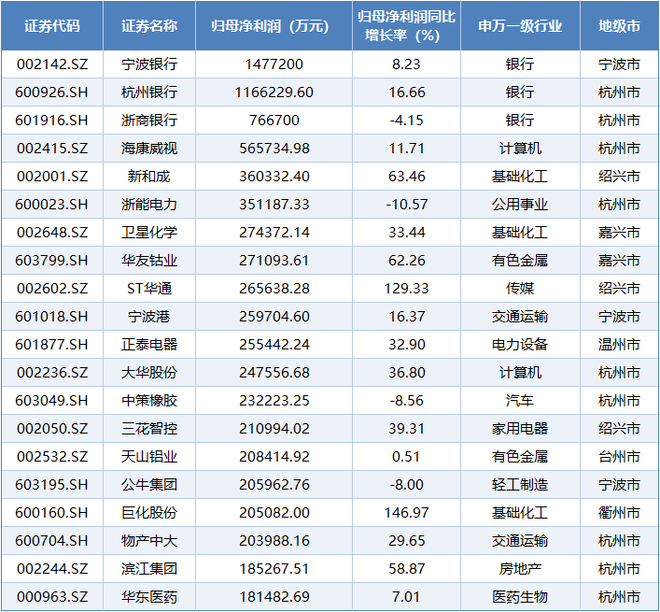The height and width of the screenshot is (612, 660).
Task: Select the 传媒 industry cell
Action: coord(520,288)
